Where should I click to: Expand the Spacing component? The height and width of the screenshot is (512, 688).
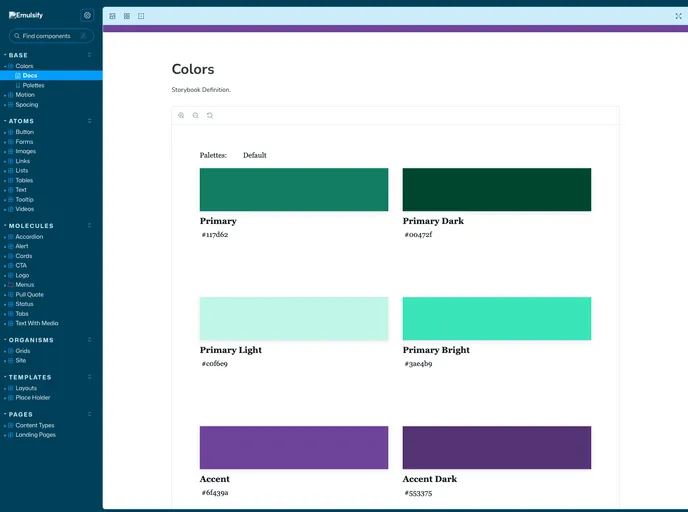click(26, 105)
